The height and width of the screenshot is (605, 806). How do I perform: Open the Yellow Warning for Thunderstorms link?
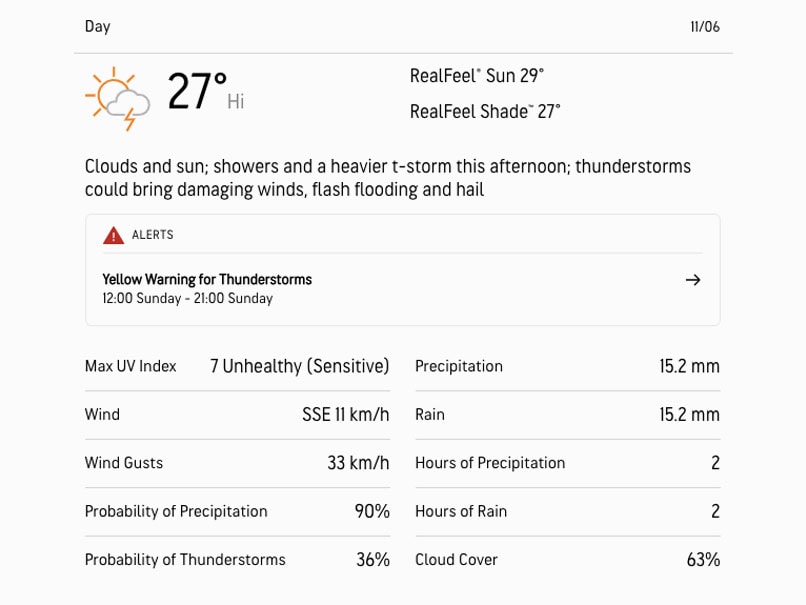207,280
